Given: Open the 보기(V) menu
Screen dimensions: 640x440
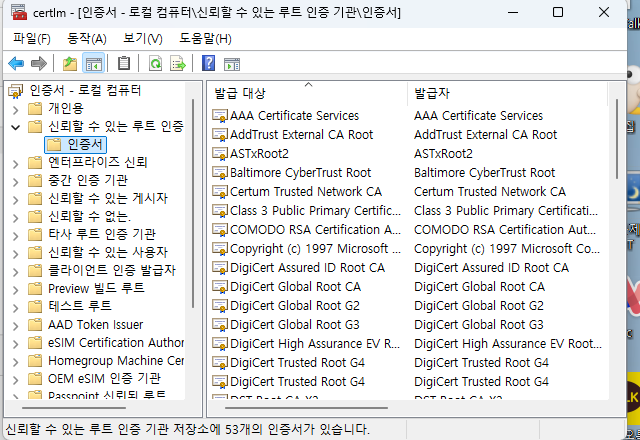Looking at the screenshot, I should 143,39.
